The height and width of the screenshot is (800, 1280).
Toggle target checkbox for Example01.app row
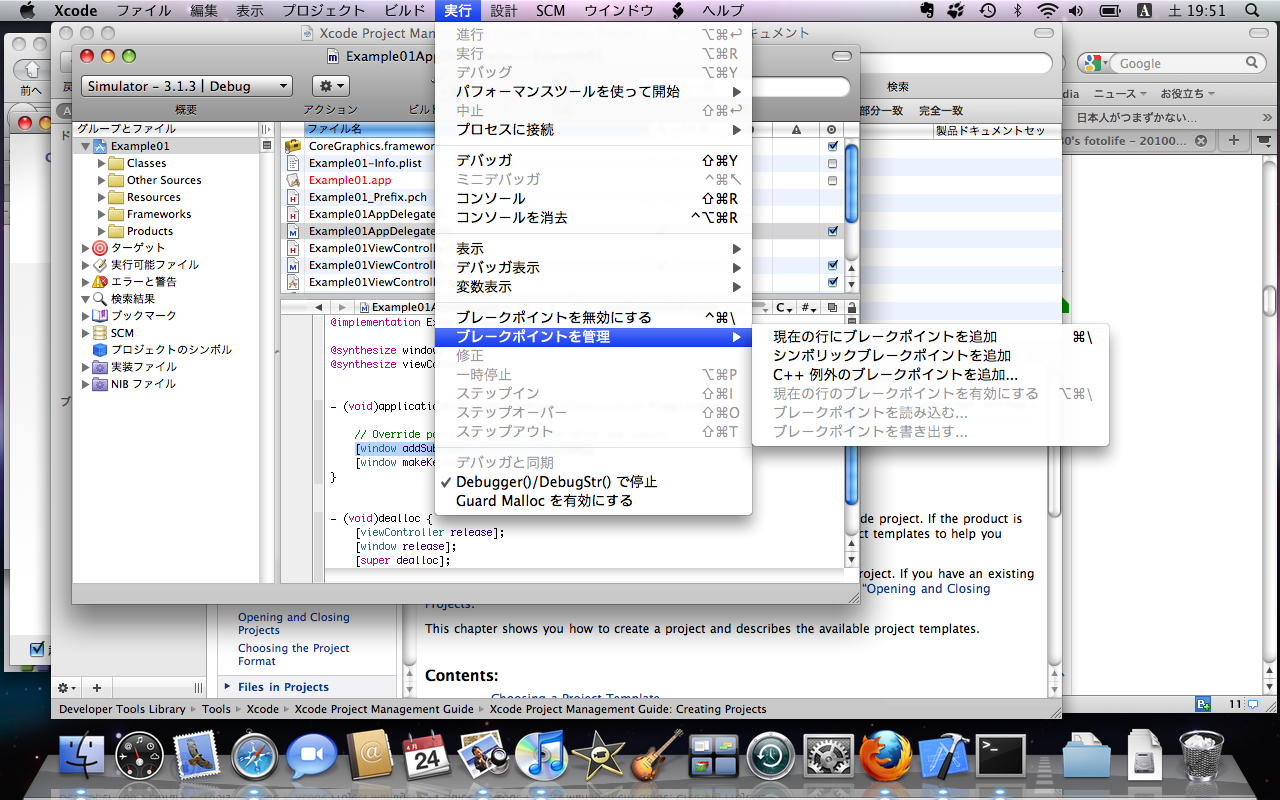[832, 180]
